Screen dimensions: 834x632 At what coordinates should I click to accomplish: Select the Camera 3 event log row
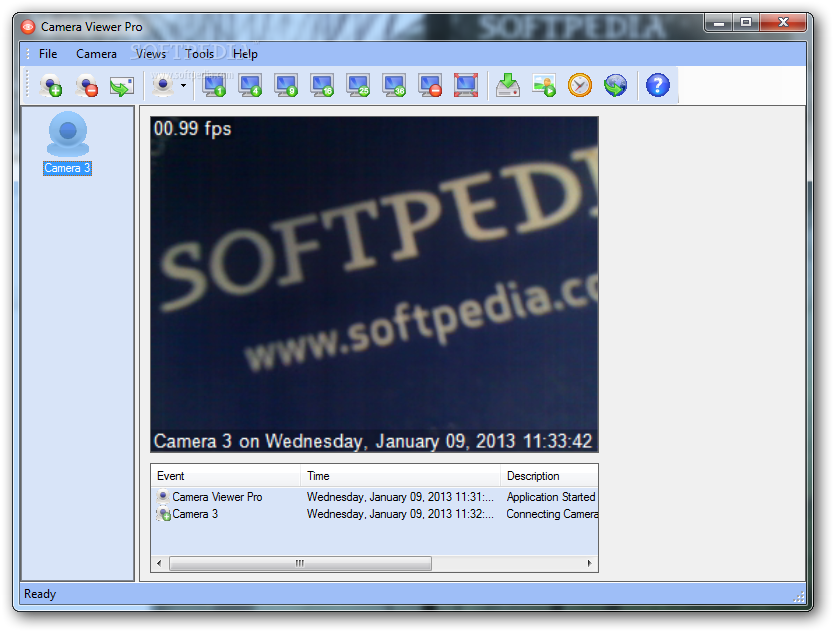pyautogui.click(x=374, y=514)
